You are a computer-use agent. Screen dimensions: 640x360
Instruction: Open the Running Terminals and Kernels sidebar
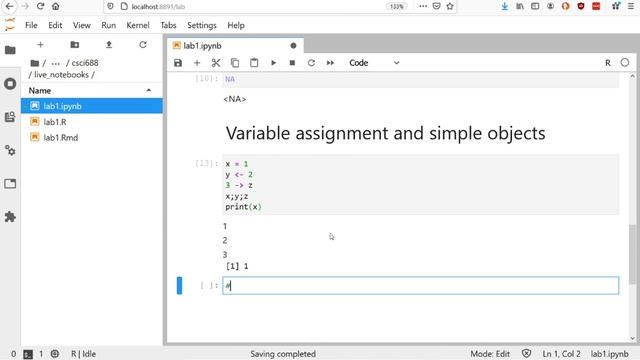(x=10, y=84)
